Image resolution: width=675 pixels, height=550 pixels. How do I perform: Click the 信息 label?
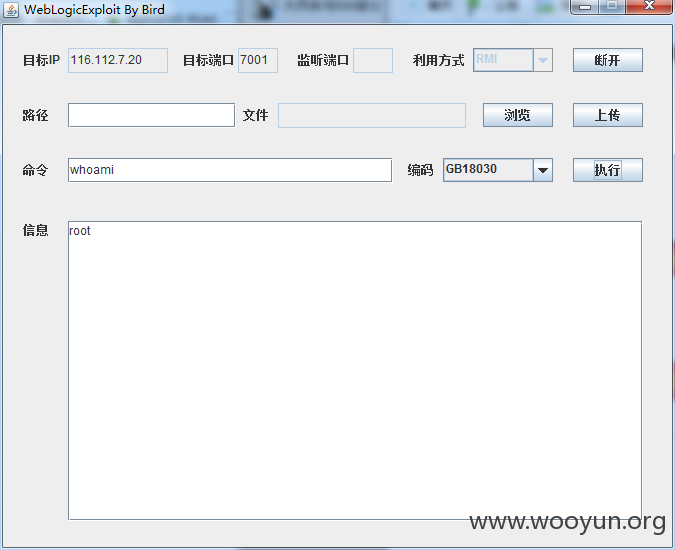[35, 230]
